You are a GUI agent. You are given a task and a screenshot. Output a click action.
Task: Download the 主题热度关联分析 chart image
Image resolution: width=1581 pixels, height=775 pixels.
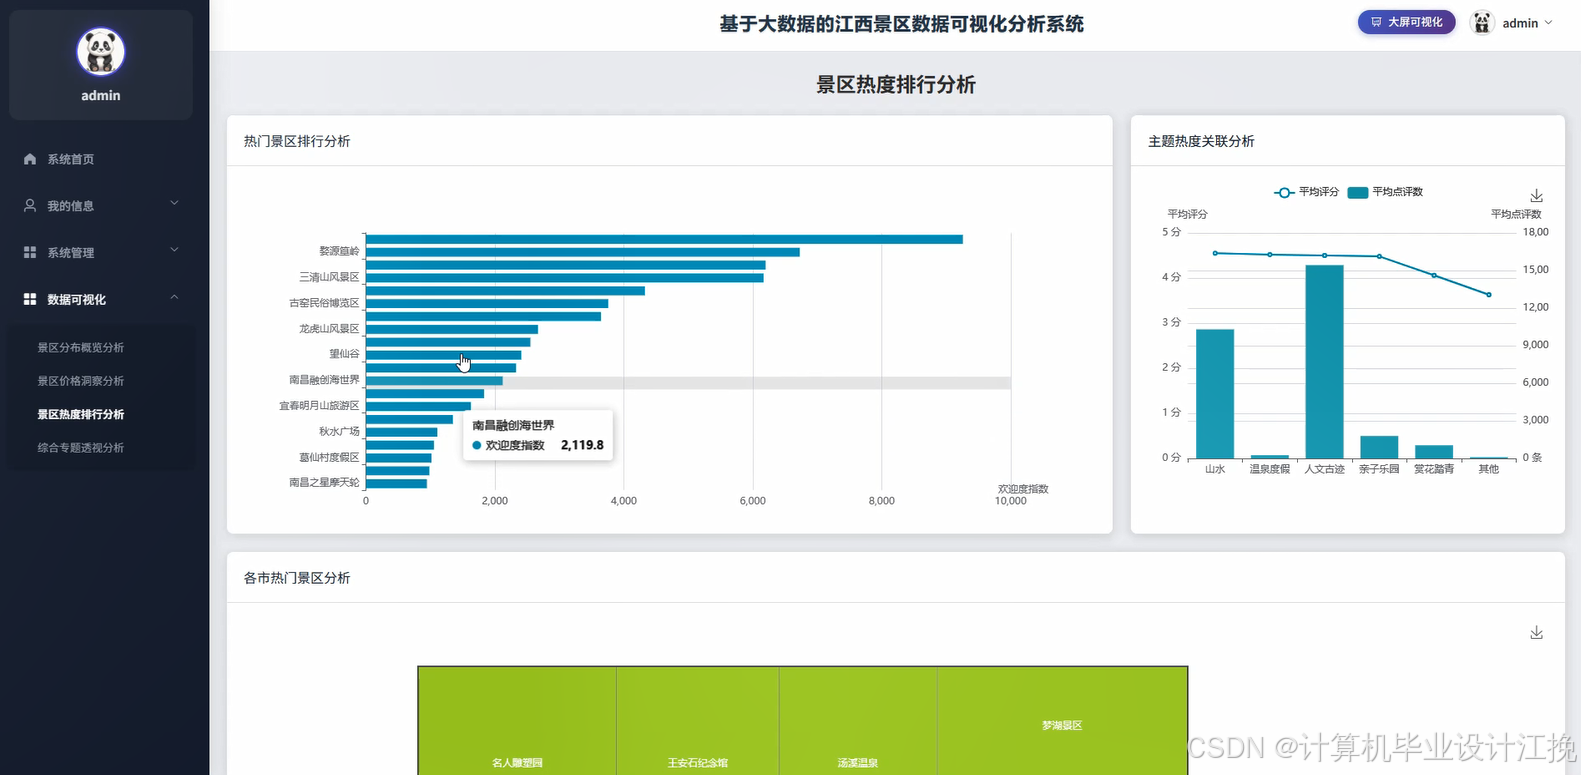tap(1537, 195)
